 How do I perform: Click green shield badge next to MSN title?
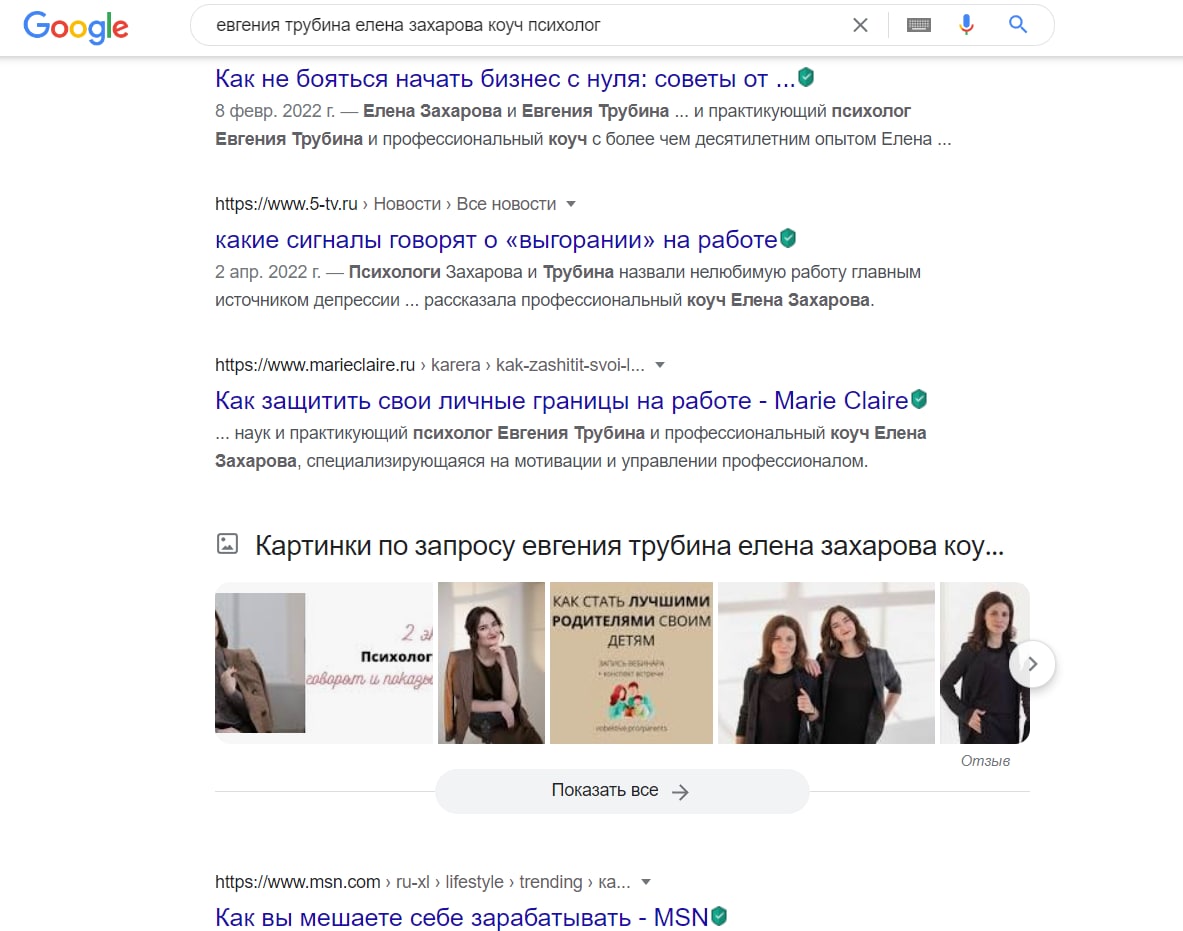coord(719,916)
